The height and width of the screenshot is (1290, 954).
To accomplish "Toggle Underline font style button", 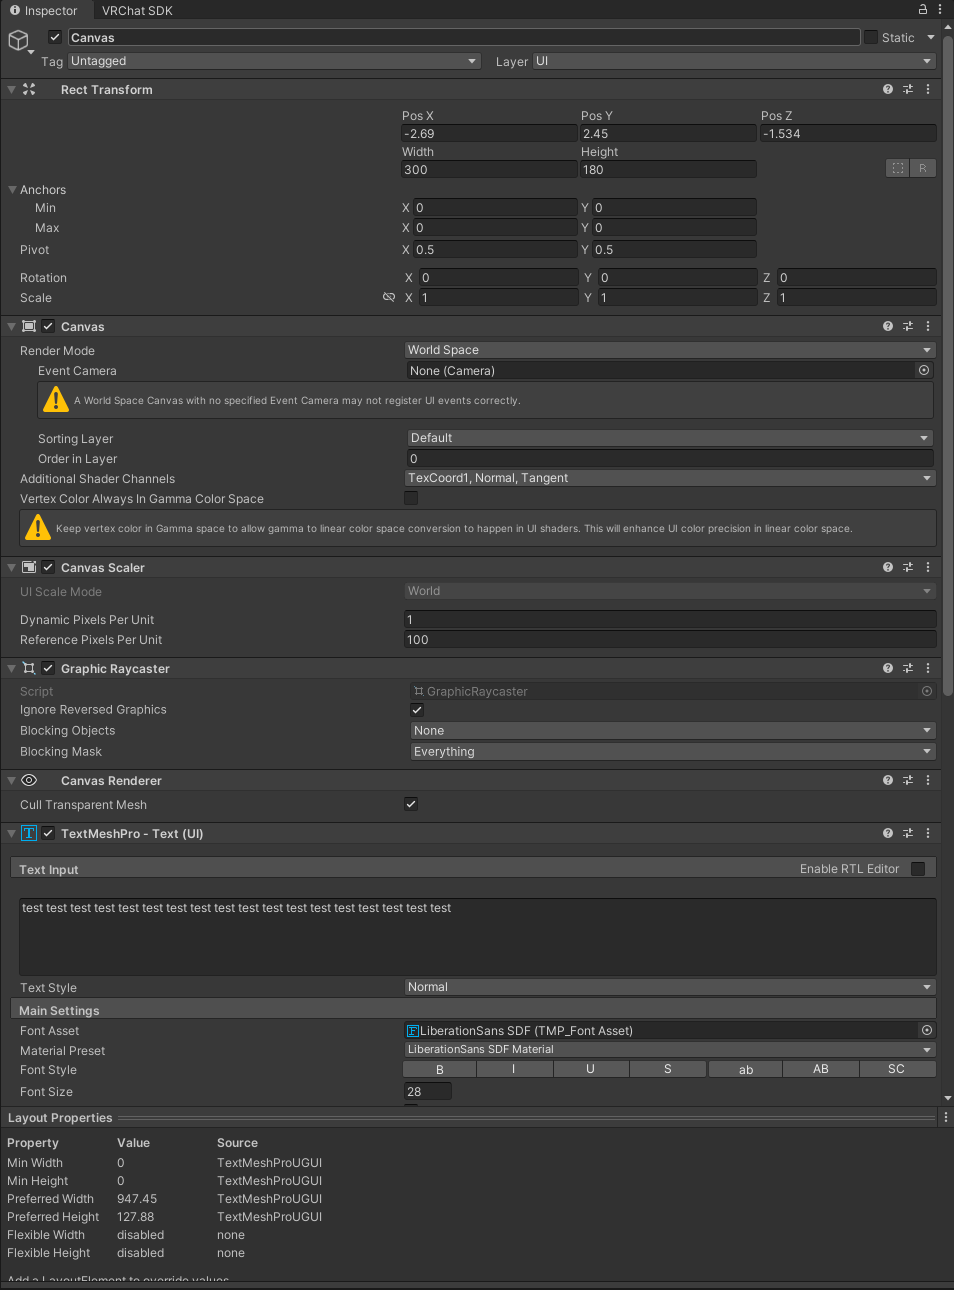I will point(590,1069).
